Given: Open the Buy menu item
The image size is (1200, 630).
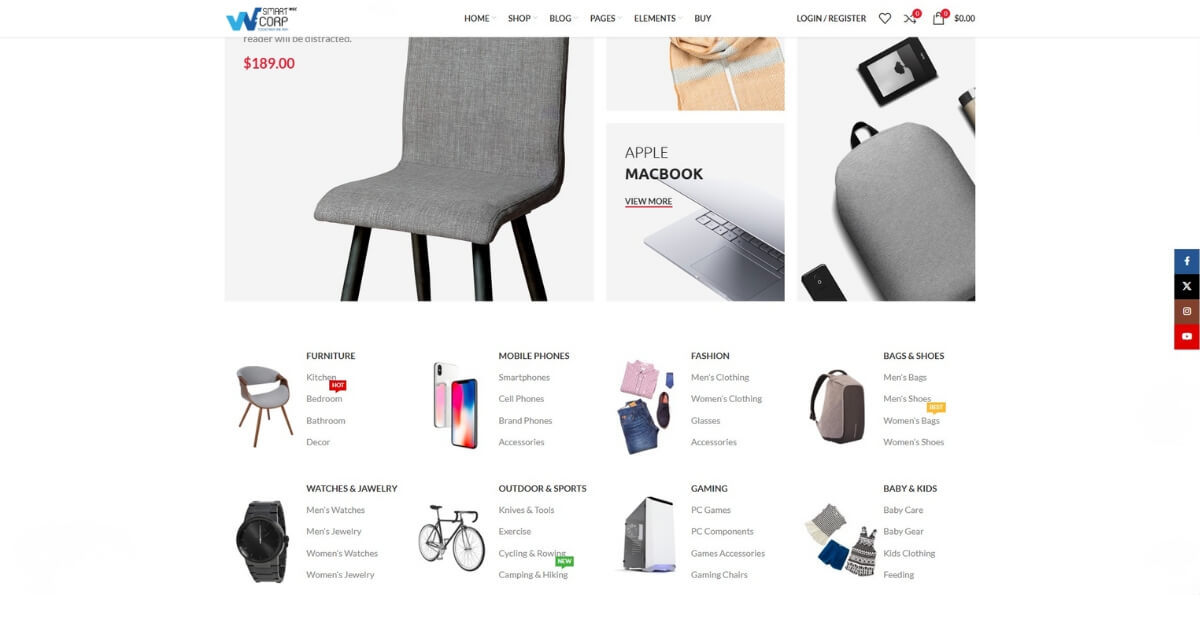Looking at the screenshot, I should pyautogui.click(x=703, y=18).
